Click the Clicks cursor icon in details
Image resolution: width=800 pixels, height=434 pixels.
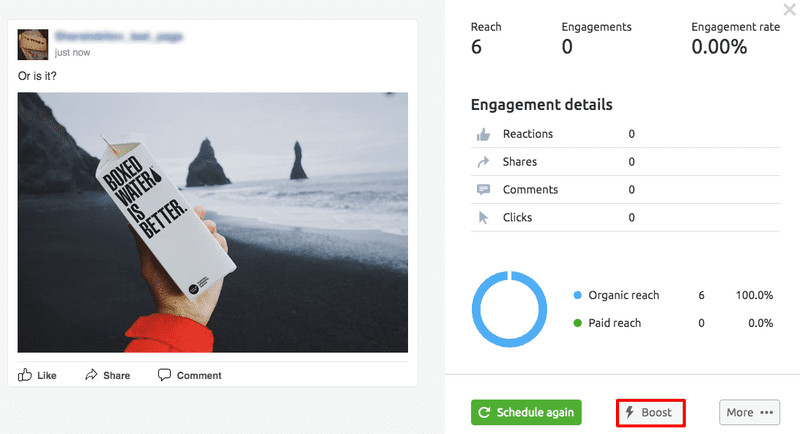pyautogui.click(x=484, y=218)
